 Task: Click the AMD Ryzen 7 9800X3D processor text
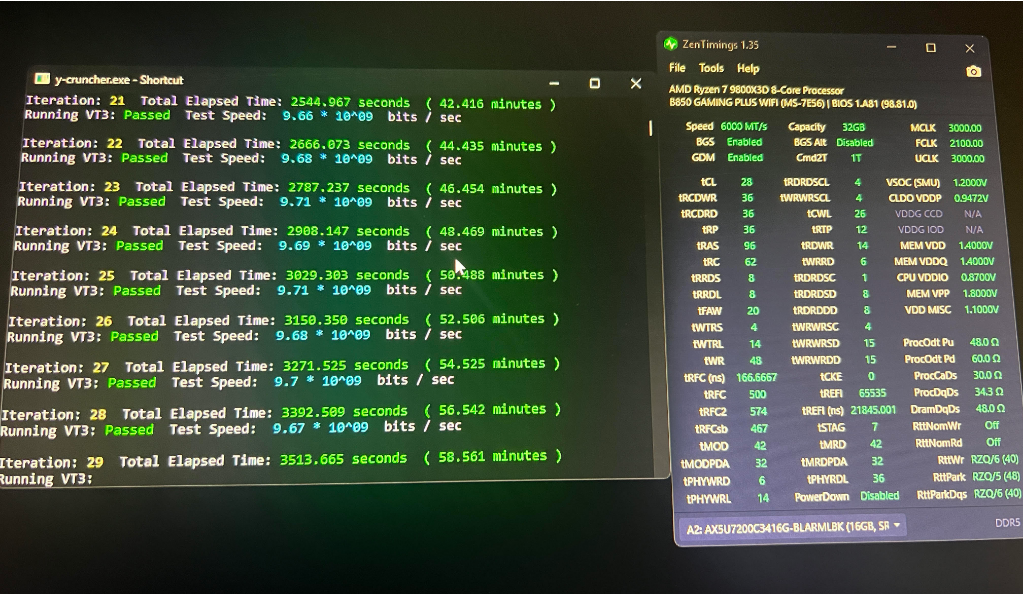coord(756,90)
